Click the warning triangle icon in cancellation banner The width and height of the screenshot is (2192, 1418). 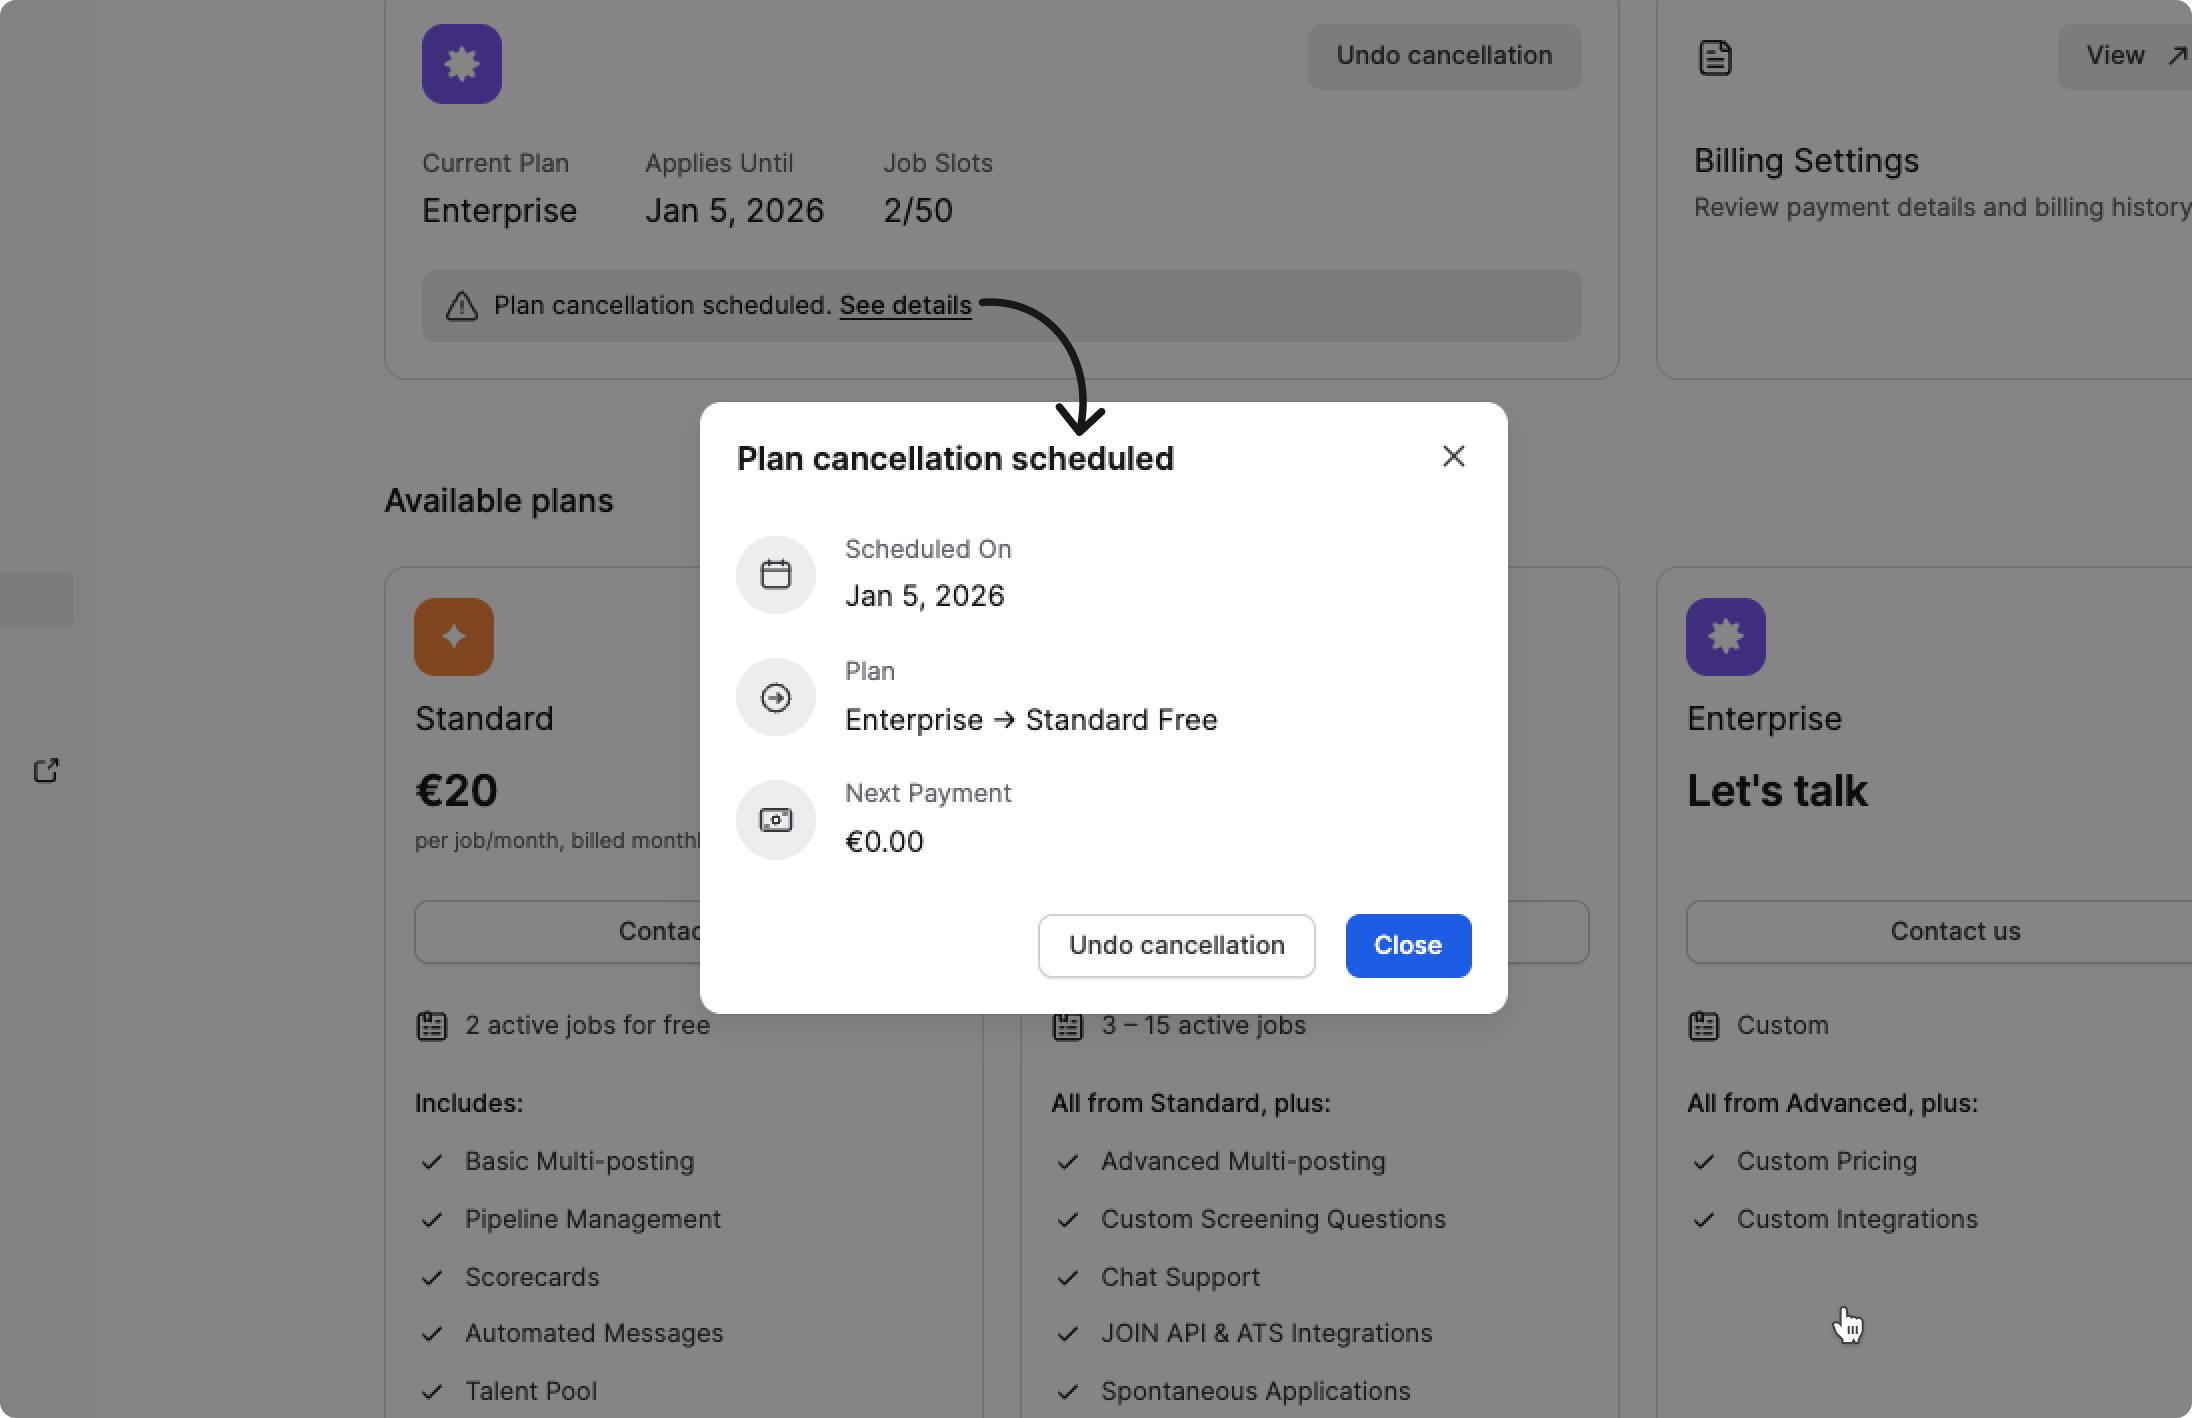point(461,306)
